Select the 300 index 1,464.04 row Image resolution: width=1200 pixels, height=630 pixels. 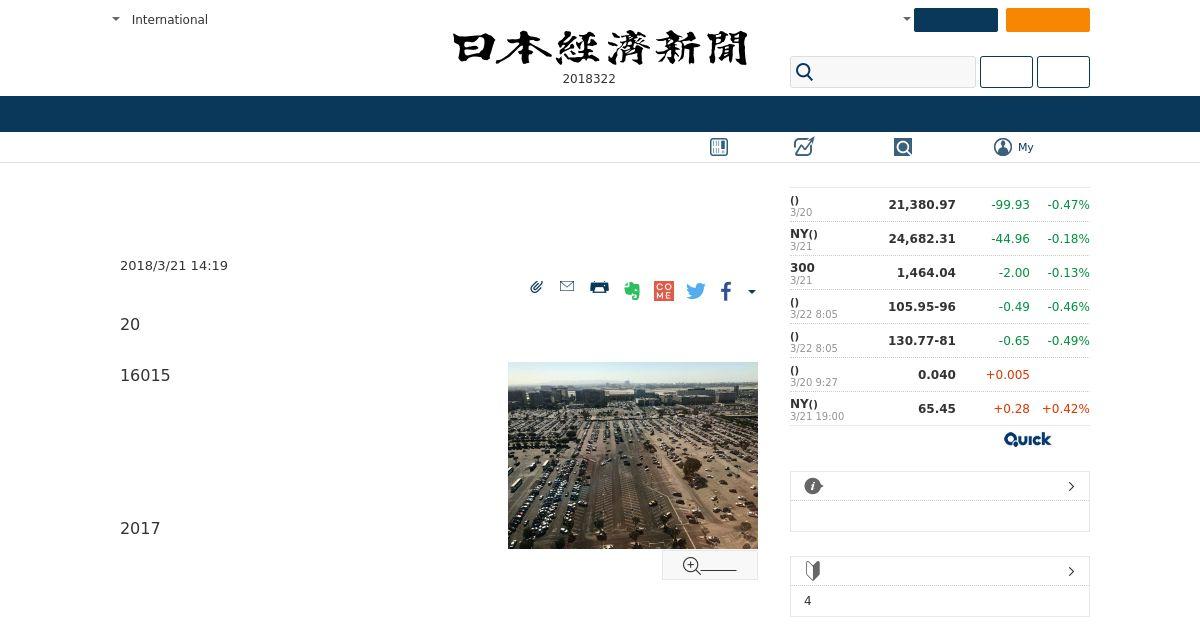(x=940, y=273)
